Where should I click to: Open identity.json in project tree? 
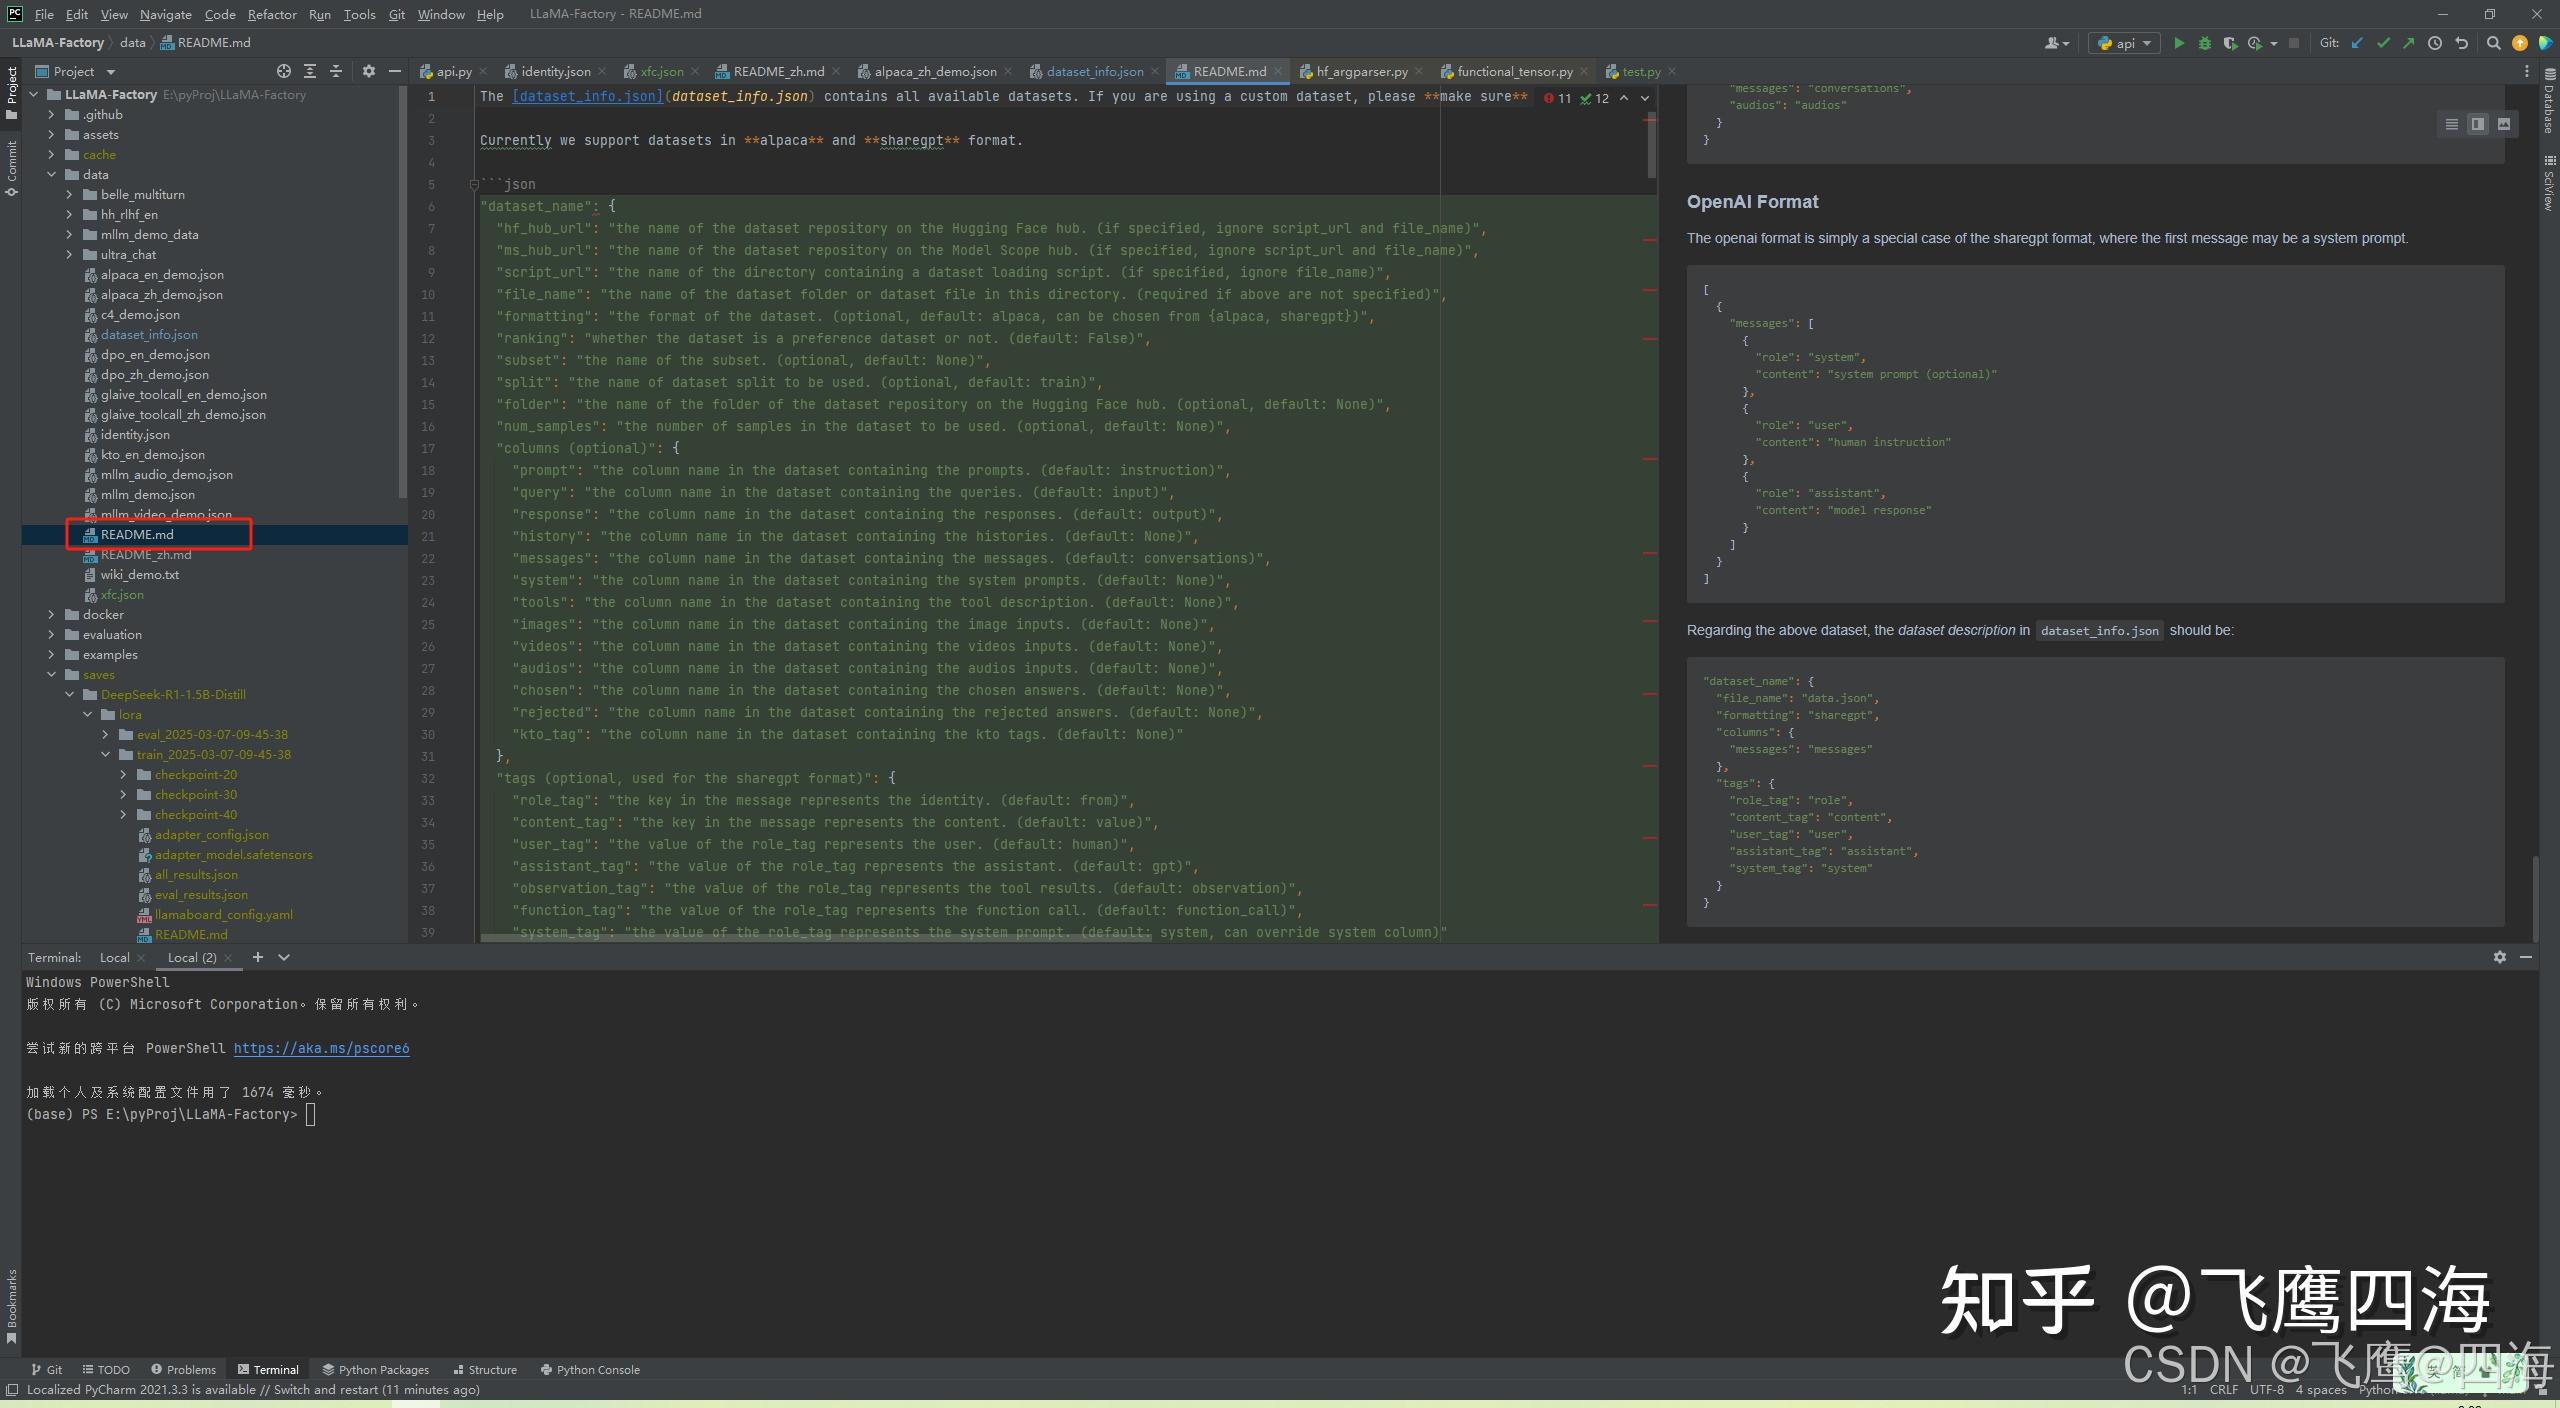[135, 434]
